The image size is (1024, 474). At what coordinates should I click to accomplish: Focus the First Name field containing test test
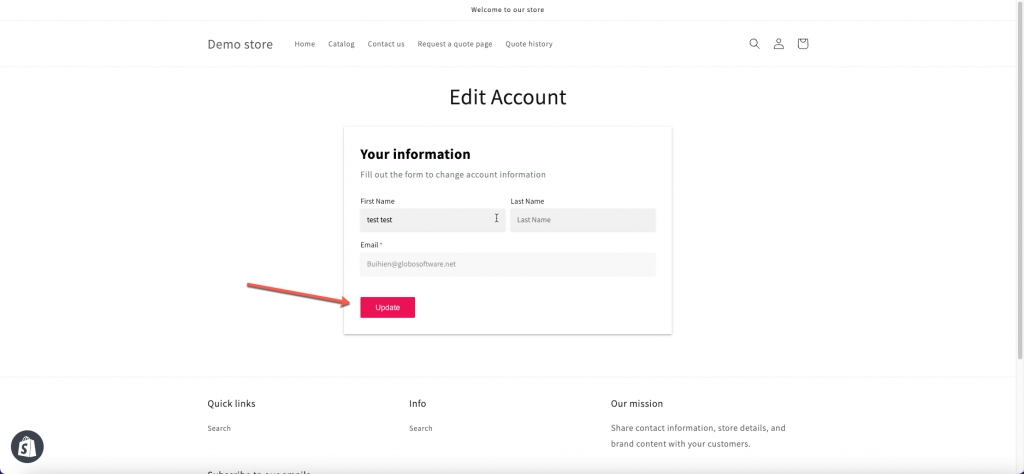click(x=431, y=220)
